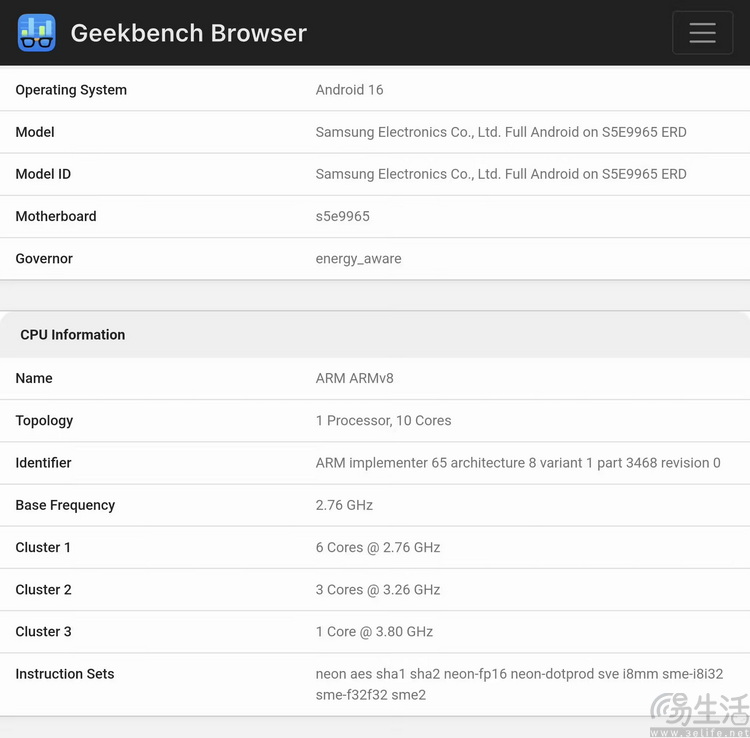
Task: Open the hamburger navigation menu
Action: coord(702,33)
